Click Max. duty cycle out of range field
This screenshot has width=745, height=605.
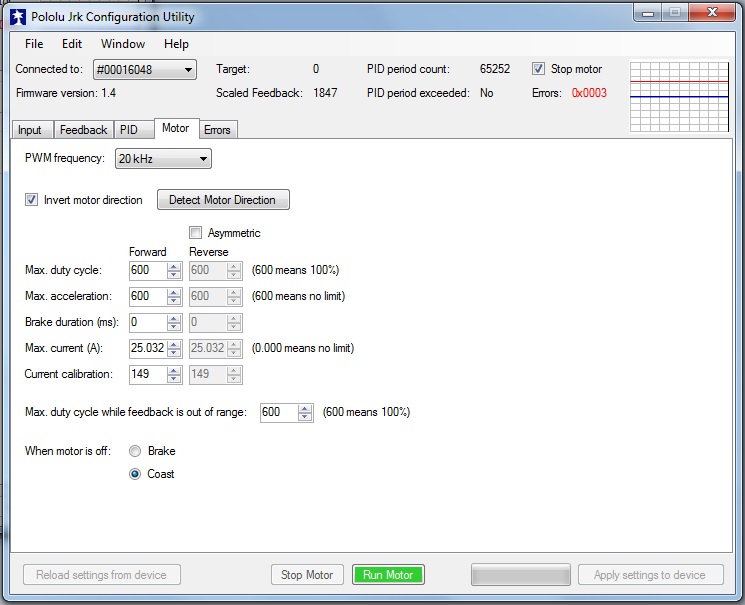pos(279,412)
